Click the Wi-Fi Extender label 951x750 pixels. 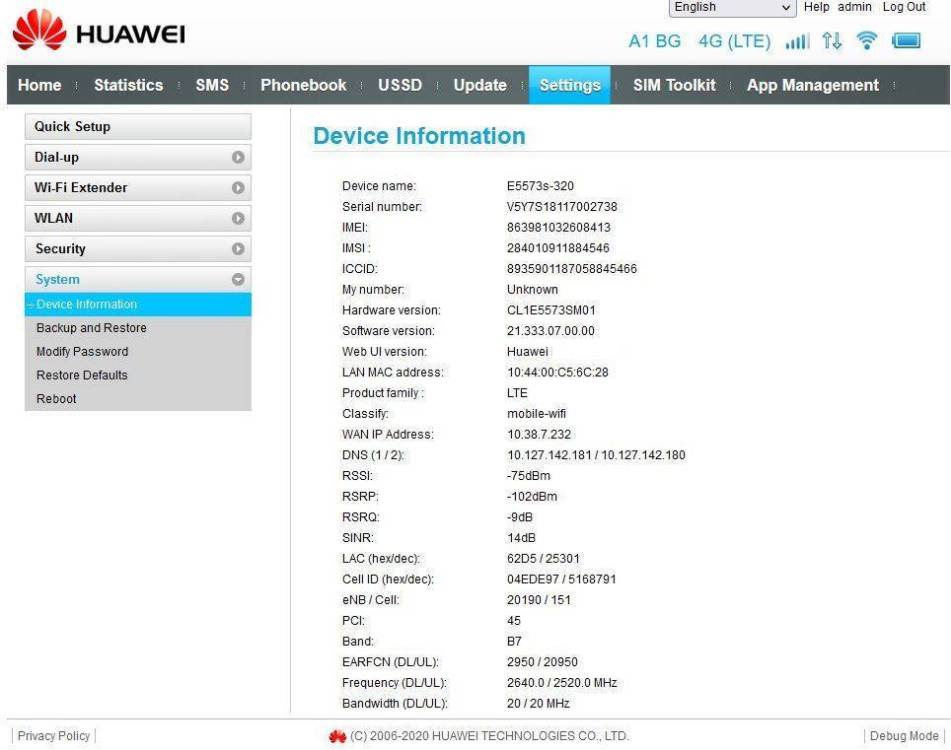pos(81,188)
